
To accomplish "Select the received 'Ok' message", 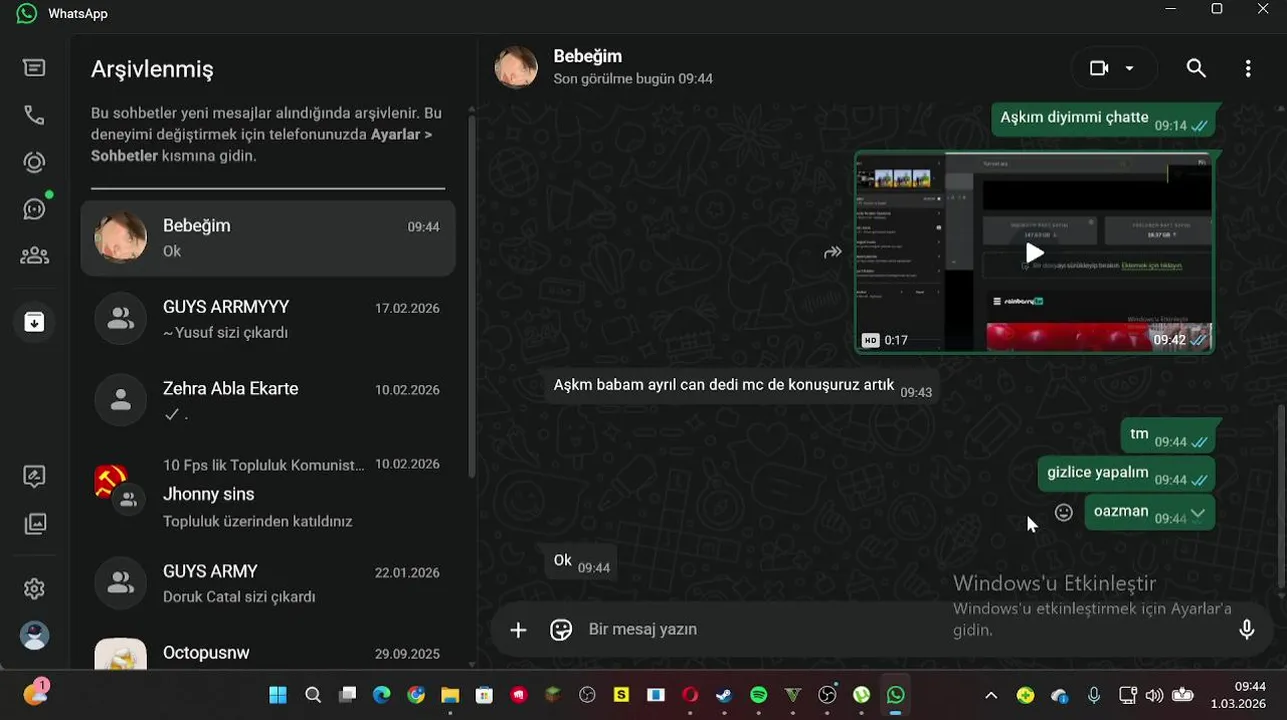I will tap(580, 561).
